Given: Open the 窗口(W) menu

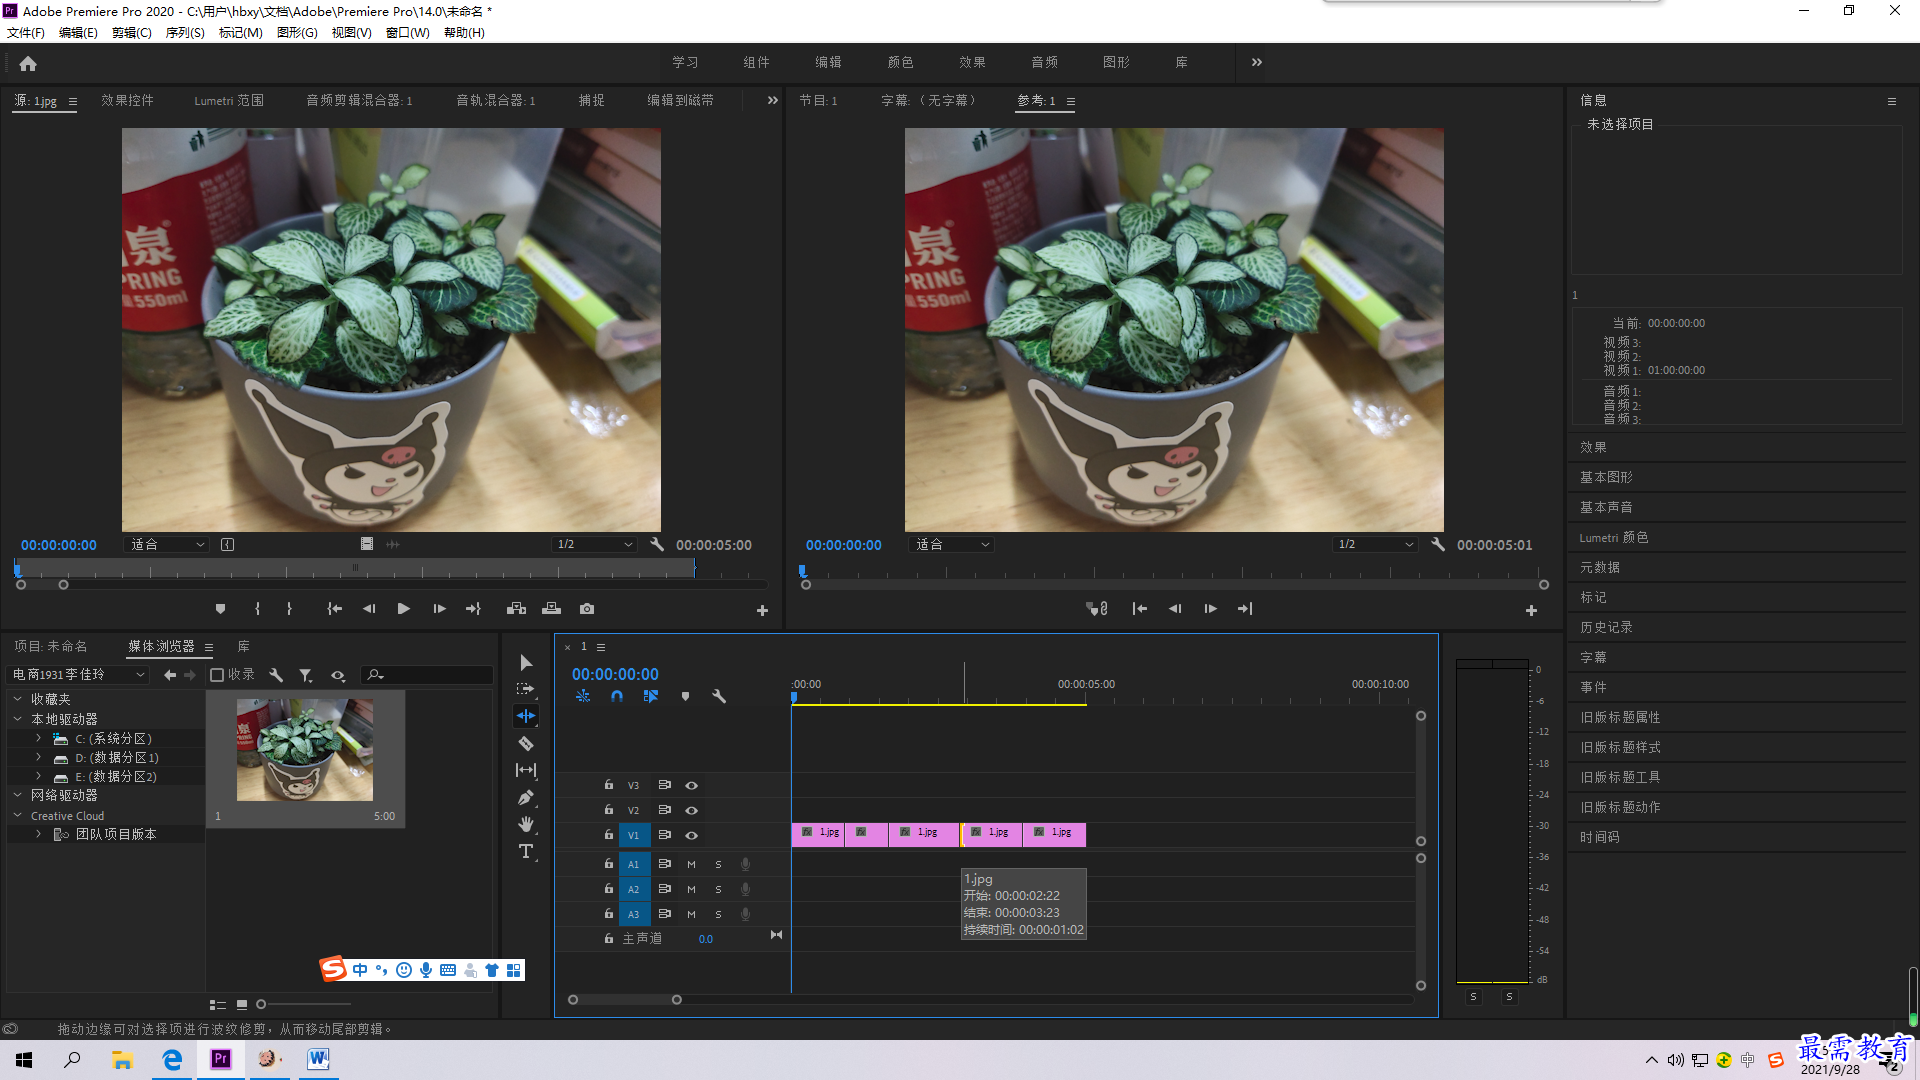Looking at the screenshot, I should [x=407, y=33].
